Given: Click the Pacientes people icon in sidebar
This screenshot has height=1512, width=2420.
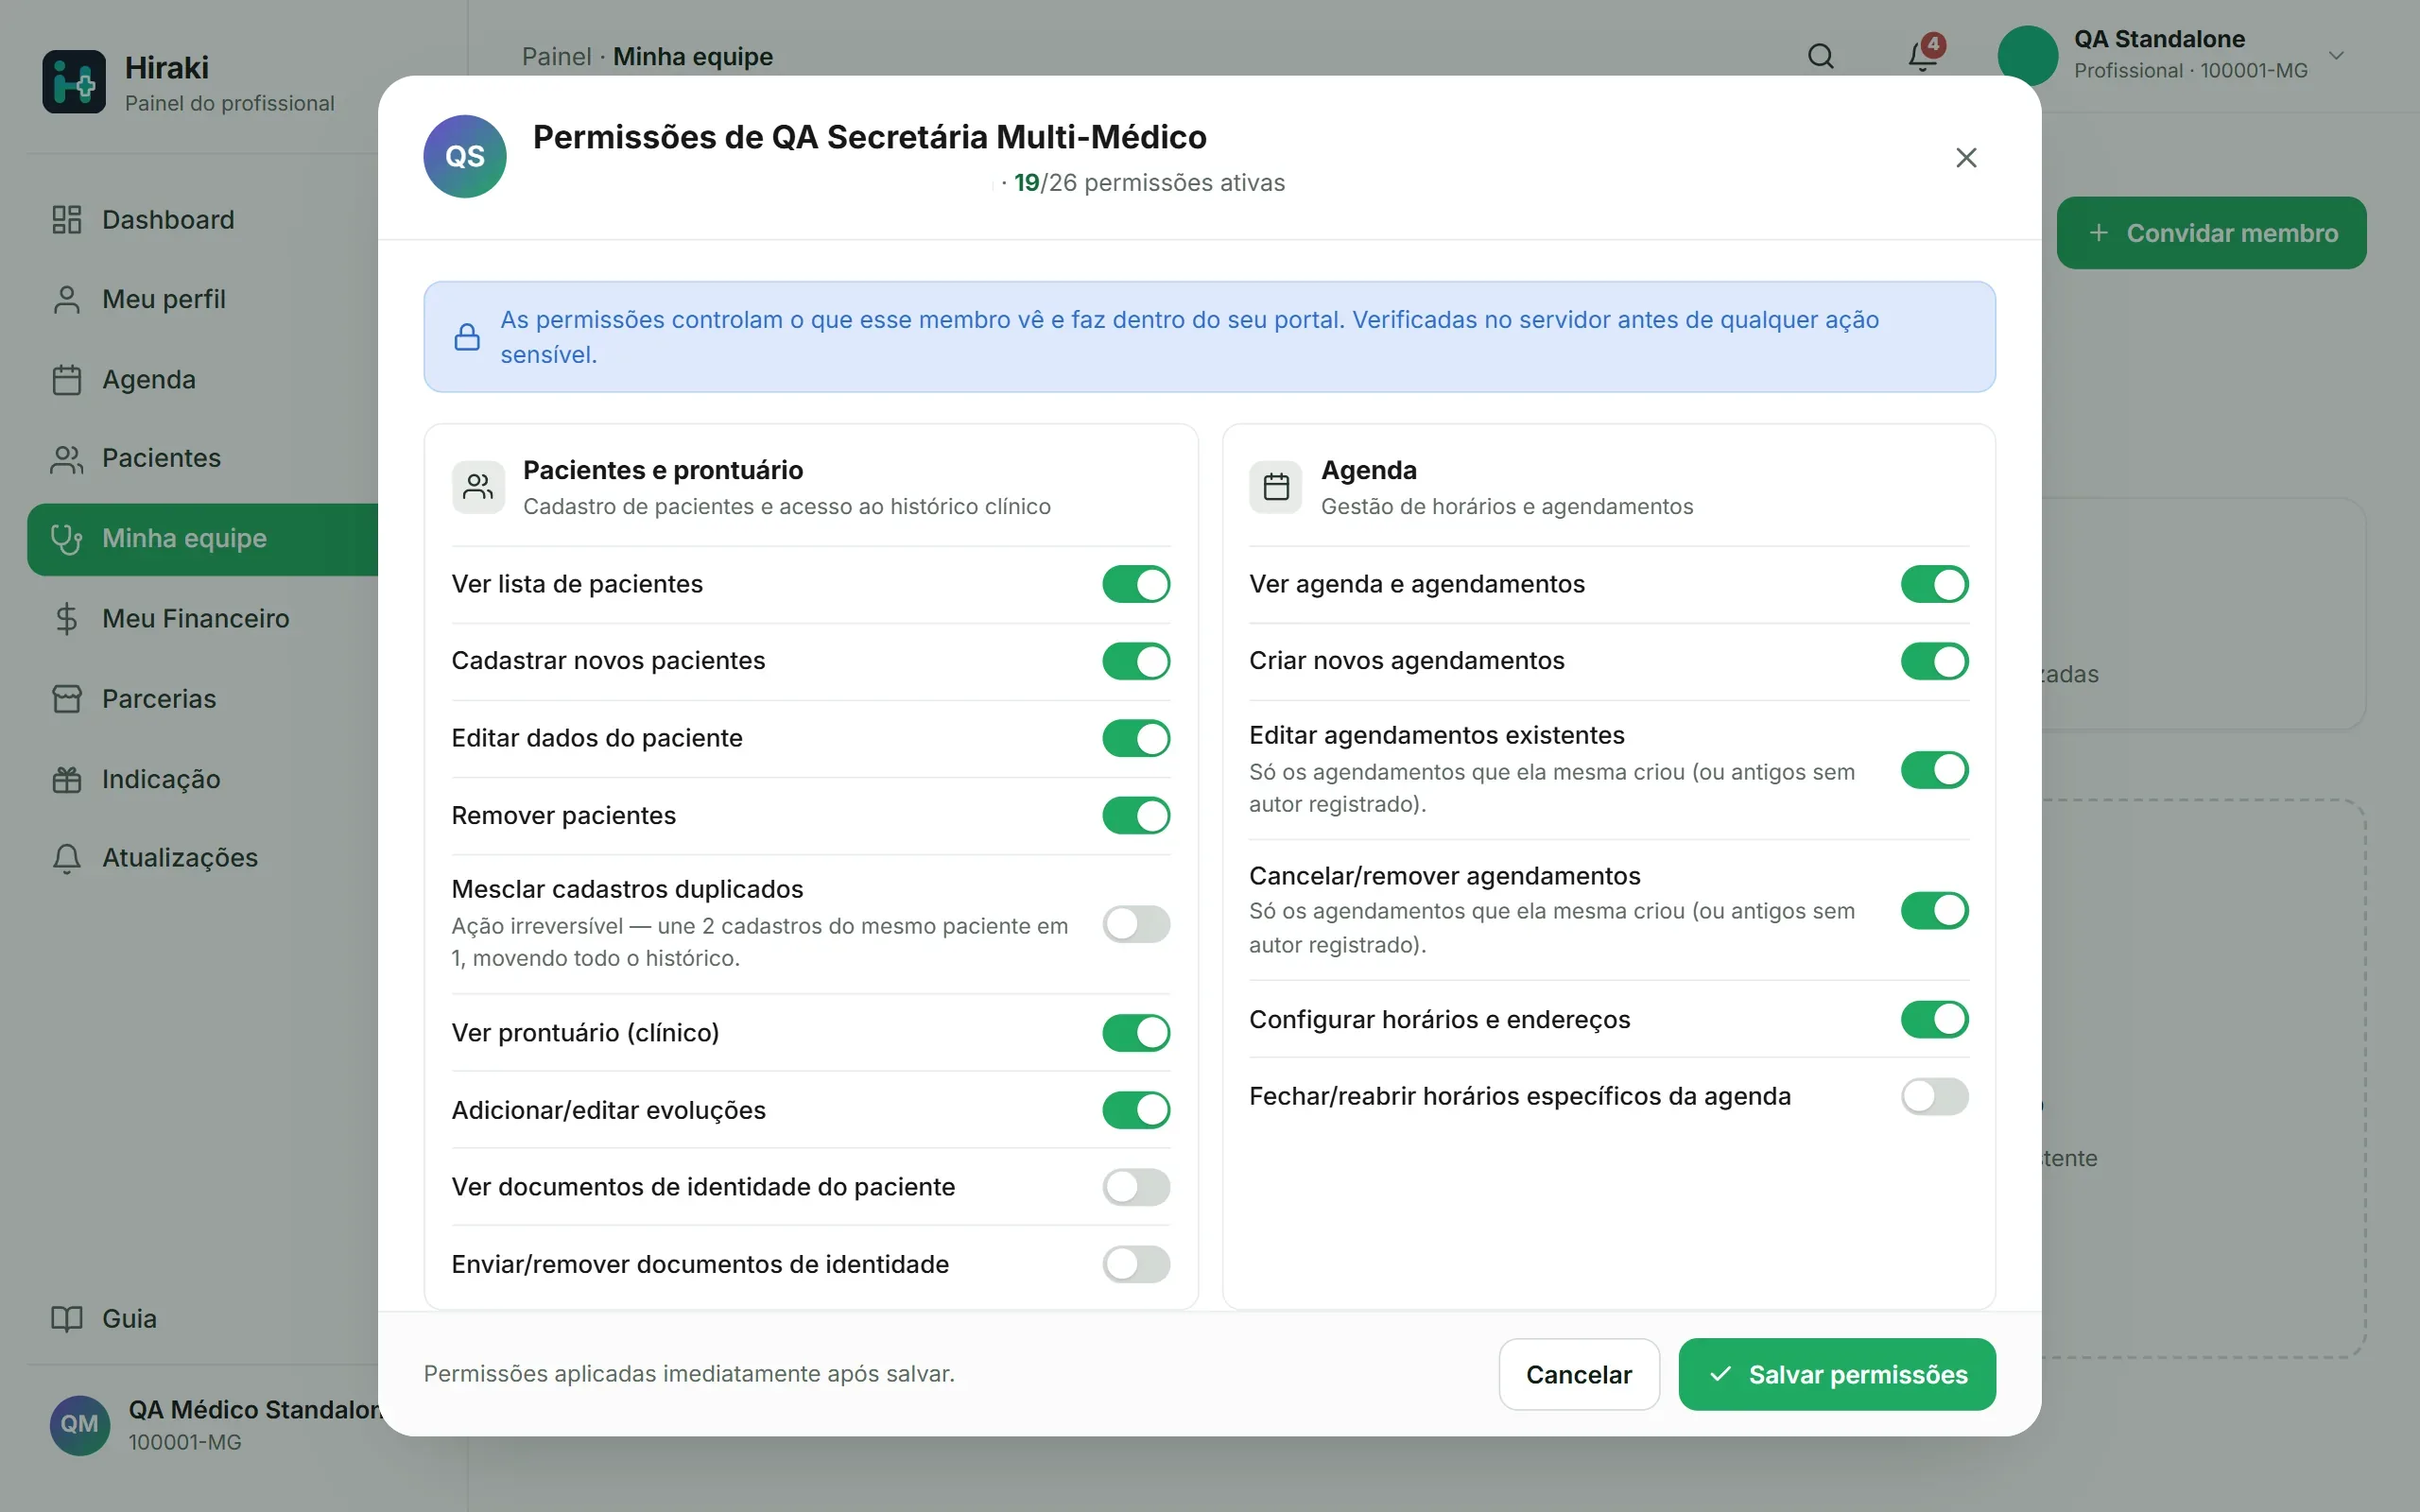Looking at the screenshot, I should click(x=66, y=459).
